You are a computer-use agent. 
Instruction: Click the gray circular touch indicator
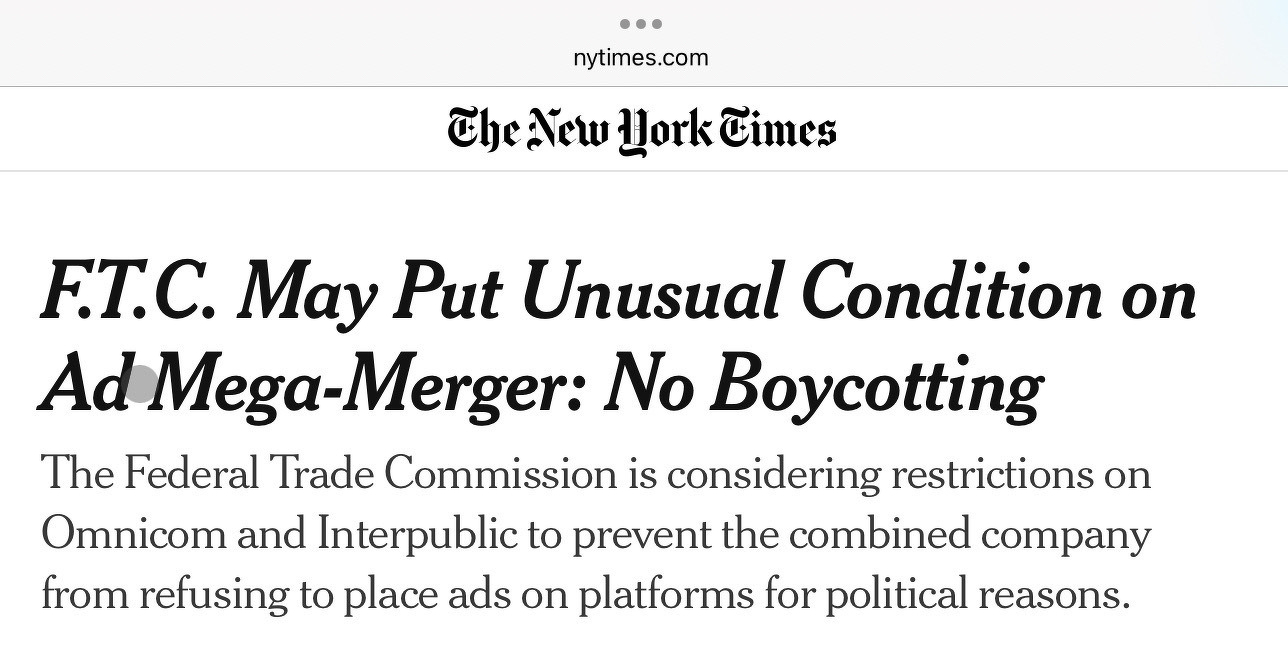pos(140,384)
